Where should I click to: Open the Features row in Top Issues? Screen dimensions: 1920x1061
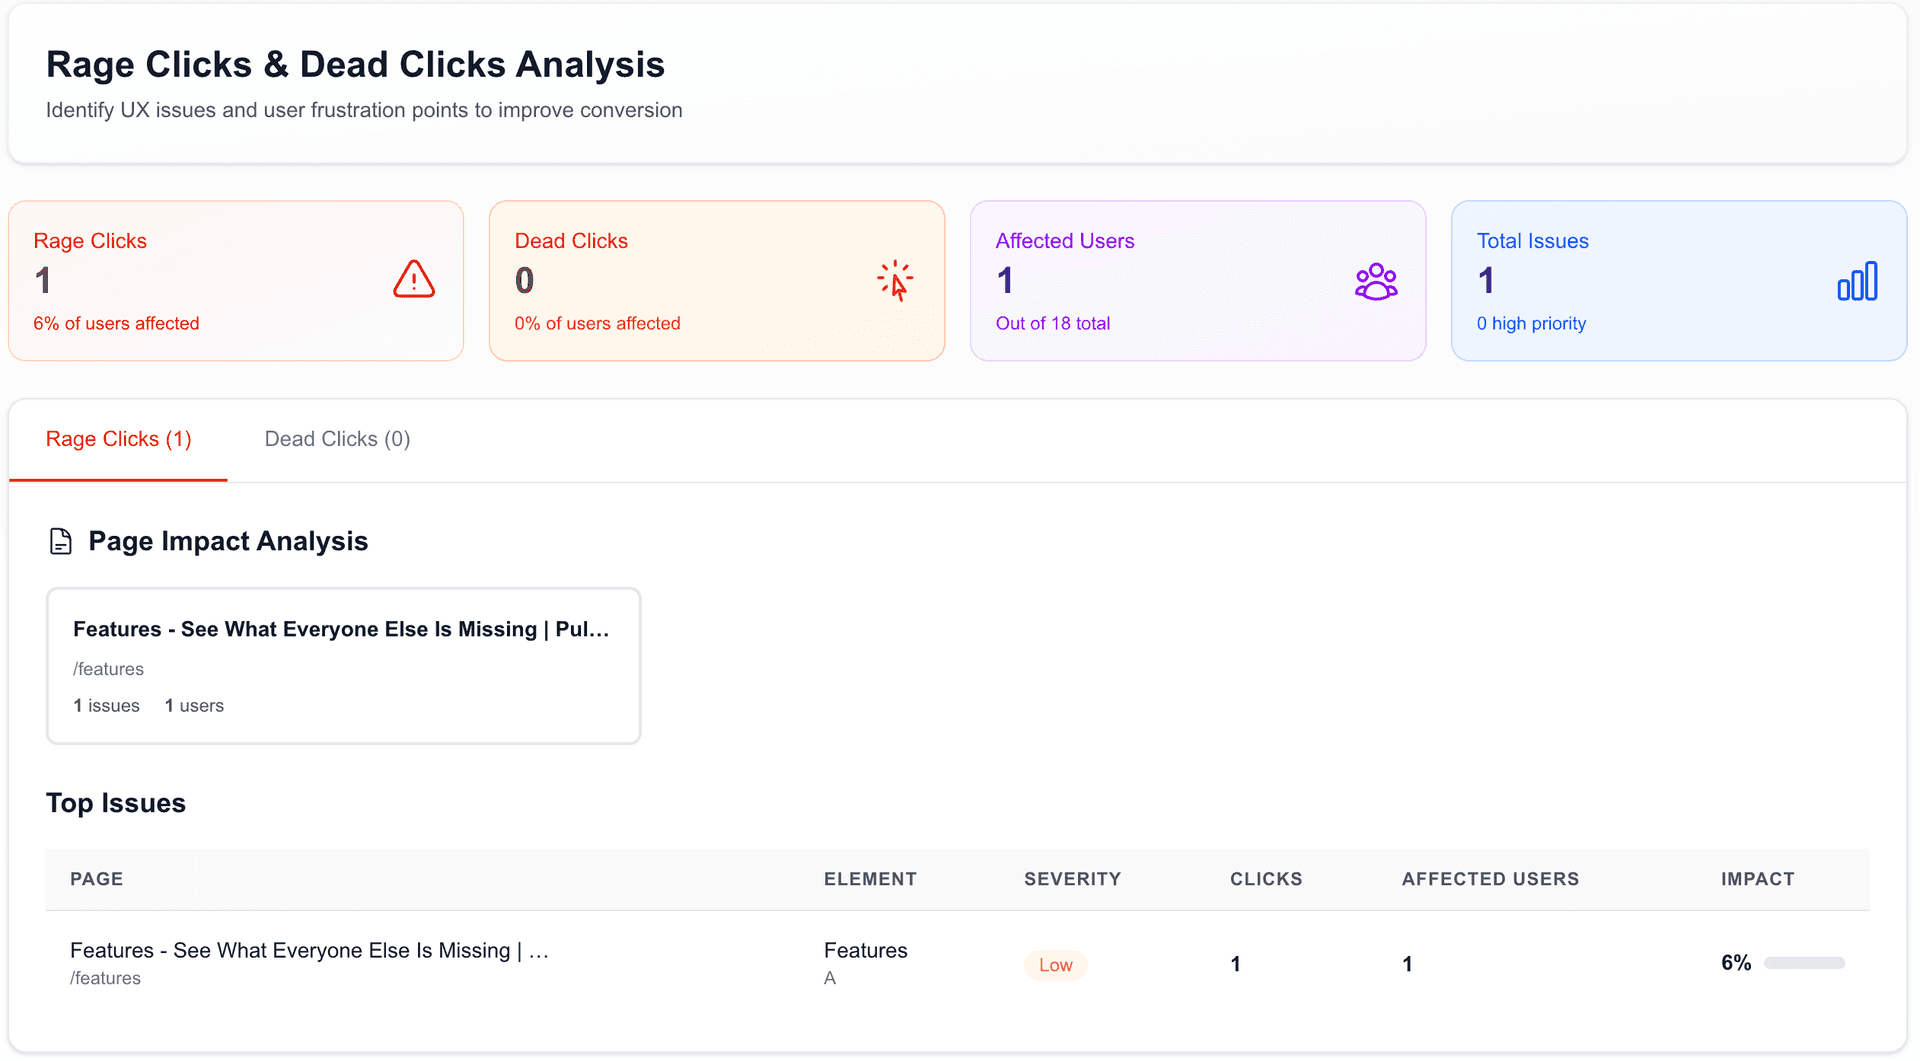[x=309, y=951]
